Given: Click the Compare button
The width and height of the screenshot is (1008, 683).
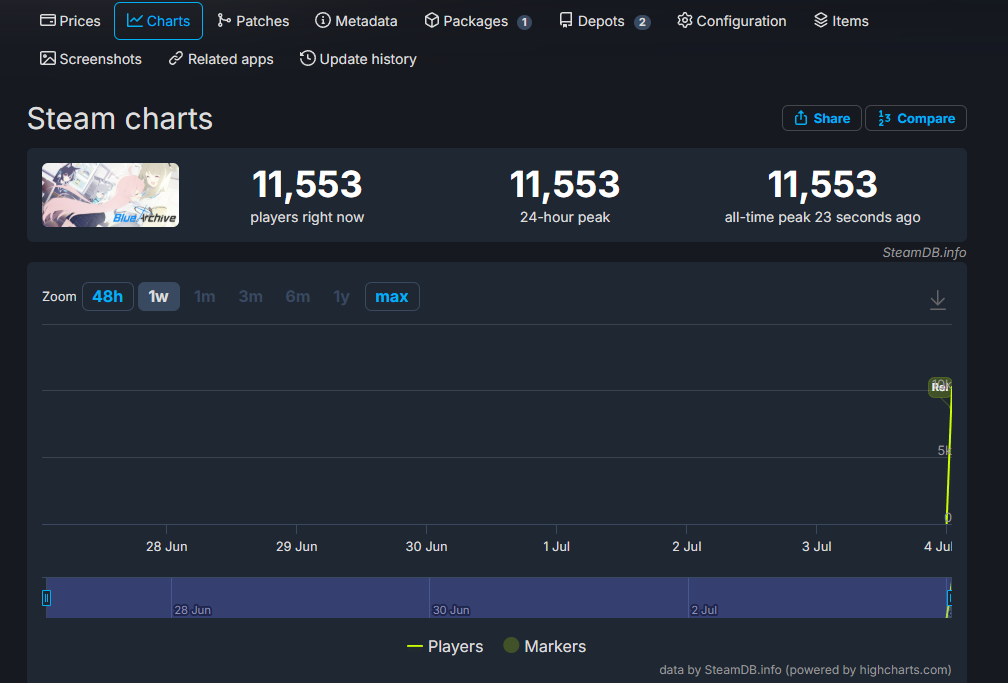Looking at the screenshot, I should point(916,118).
